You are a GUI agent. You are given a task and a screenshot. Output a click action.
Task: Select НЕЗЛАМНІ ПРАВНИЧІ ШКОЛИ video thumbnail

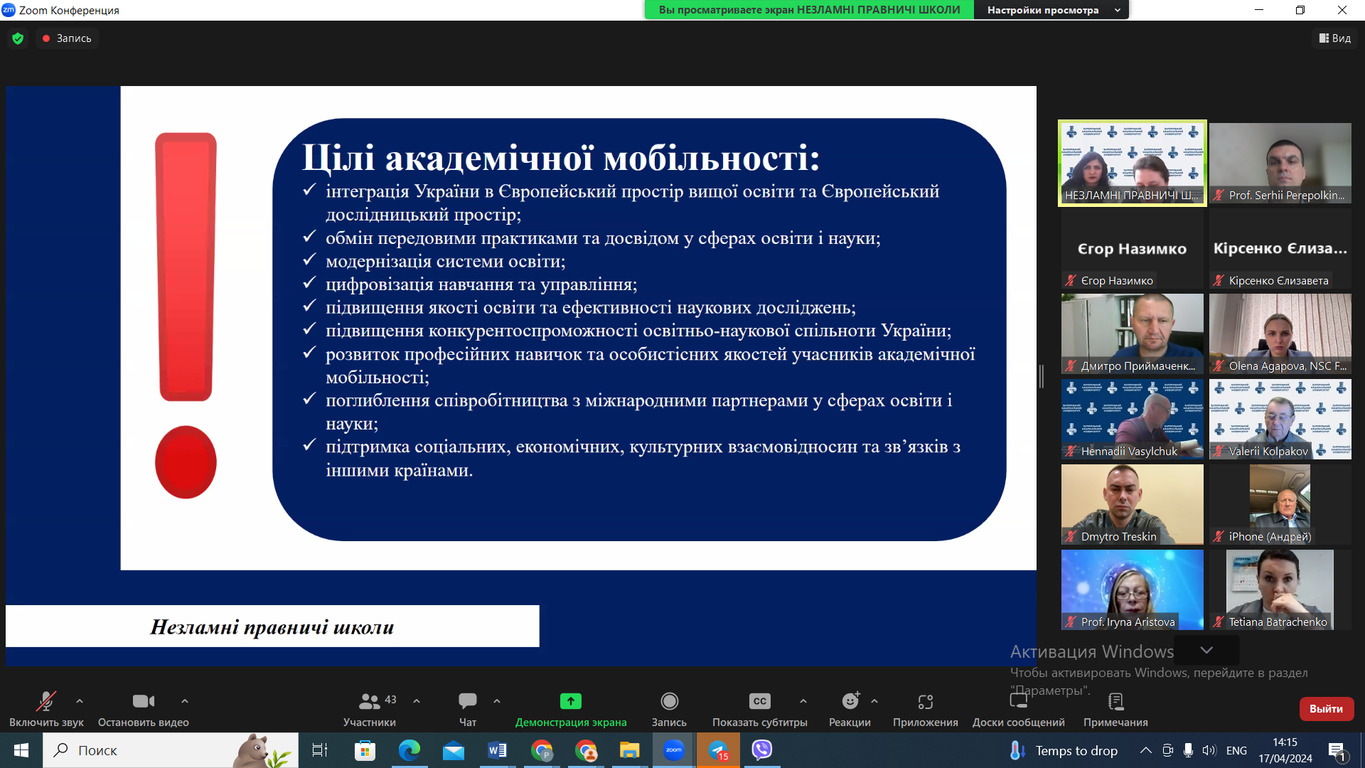tap(1132, 163)
